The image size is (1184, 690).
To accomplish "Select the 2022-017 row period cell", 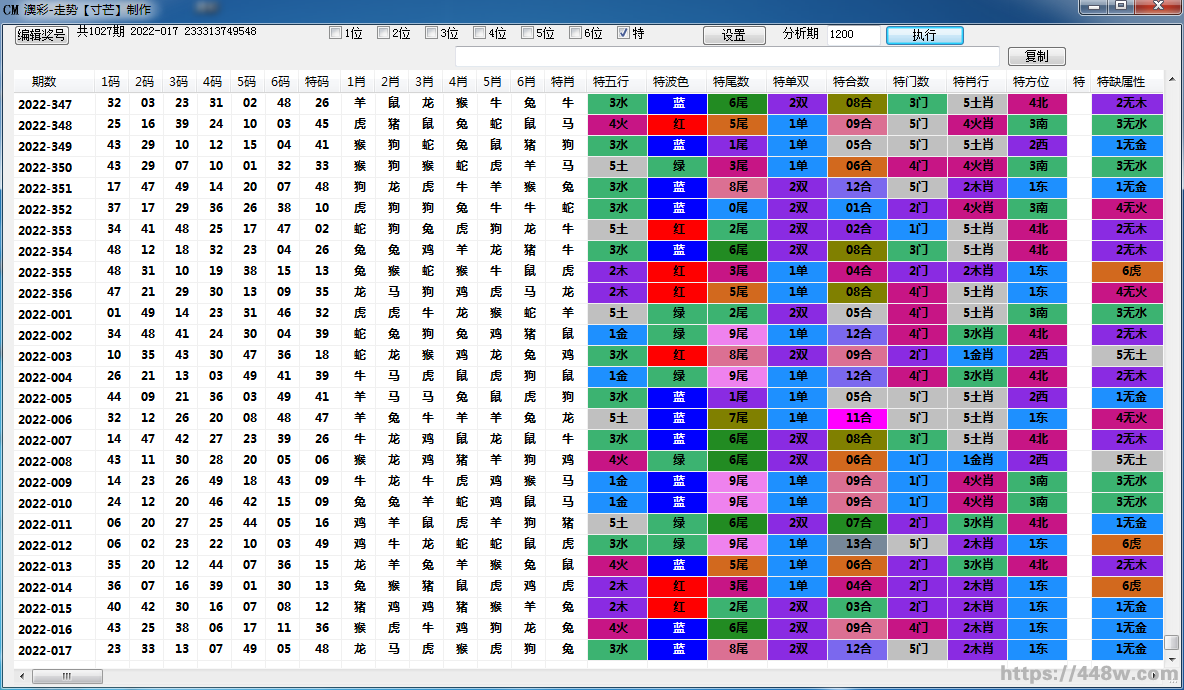I will pos(45,650).
